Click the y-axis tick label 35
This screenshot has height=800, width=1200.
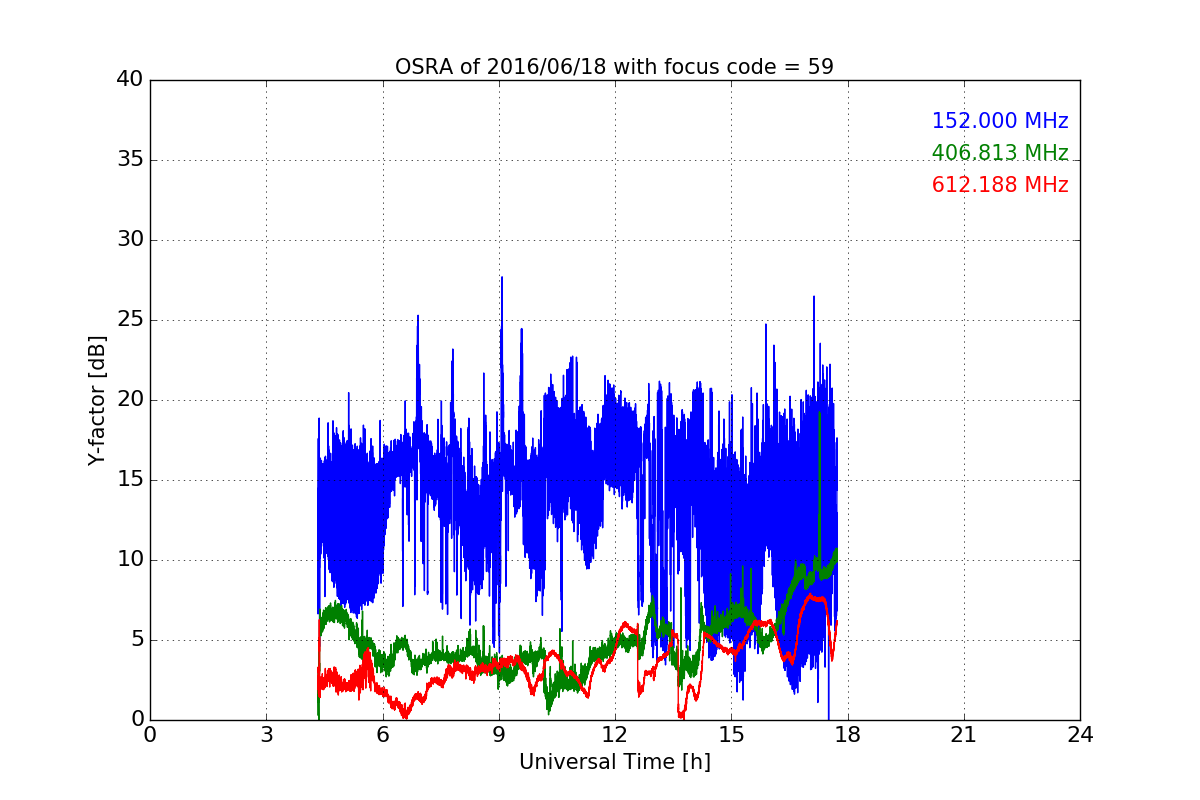(x=130, y=160)
